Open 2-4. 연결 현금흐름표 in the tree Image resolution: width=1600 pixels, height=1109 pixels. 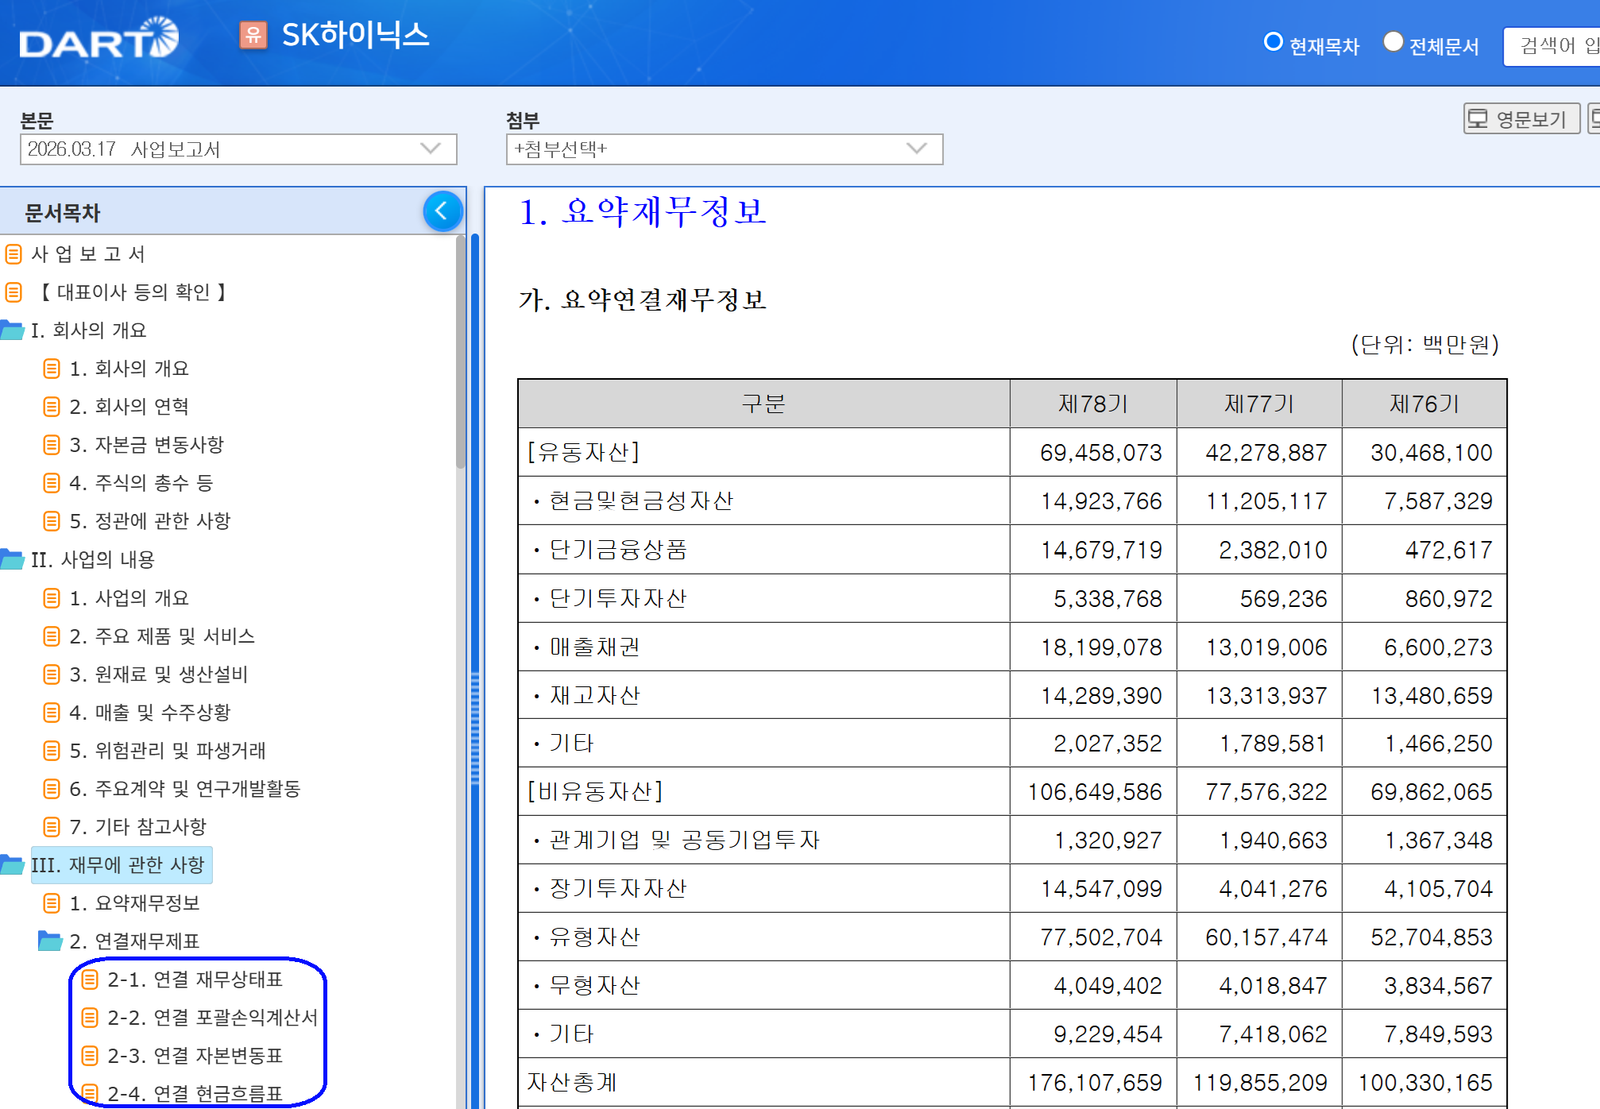(195, 1093)
